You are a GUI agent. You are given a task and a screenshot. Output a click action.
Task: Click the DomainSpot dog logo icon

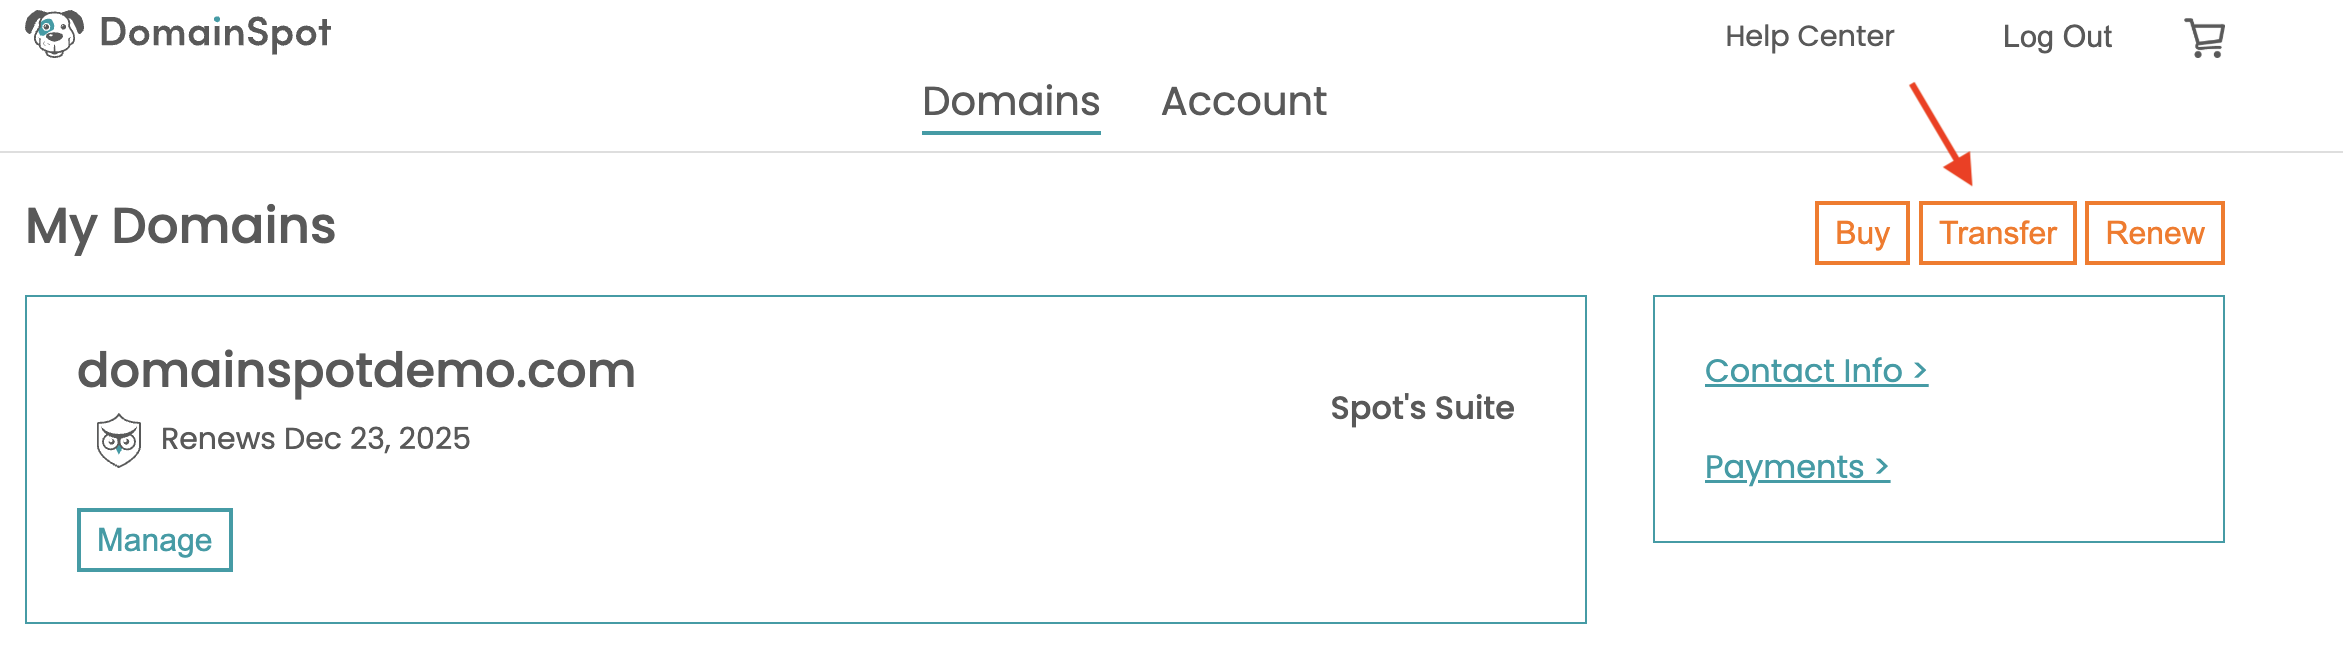[54, 33]
